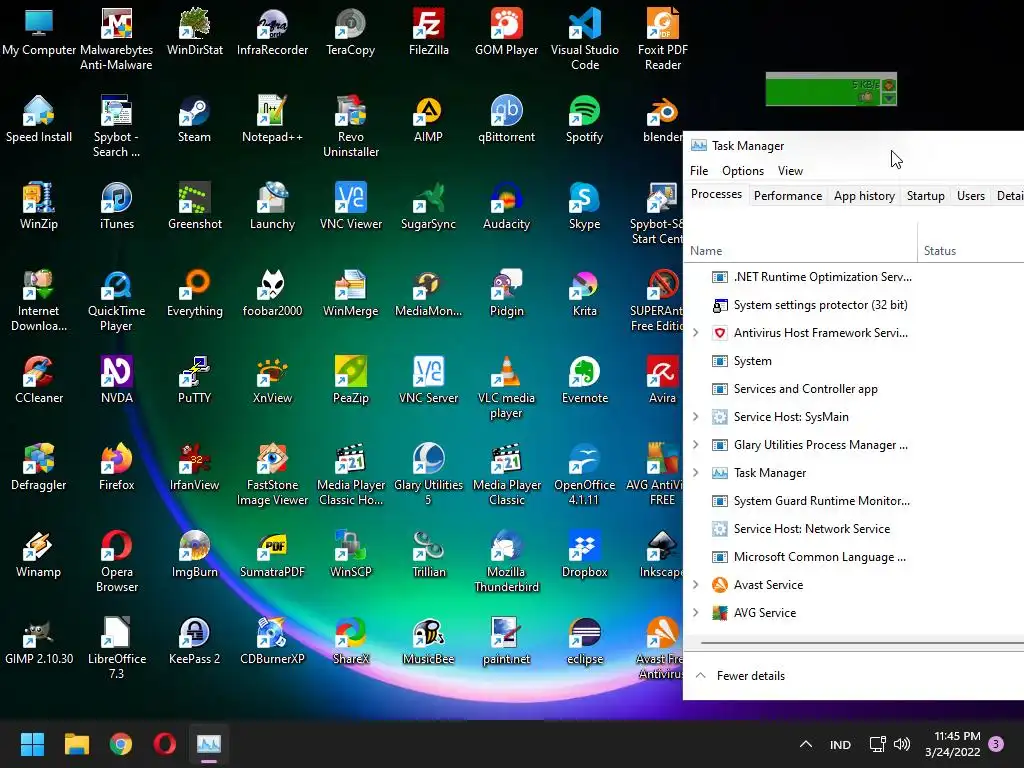Viewport: 1024px width, 768px height.
Task: Switch to the Startup tab
Action: pos(925,196)
